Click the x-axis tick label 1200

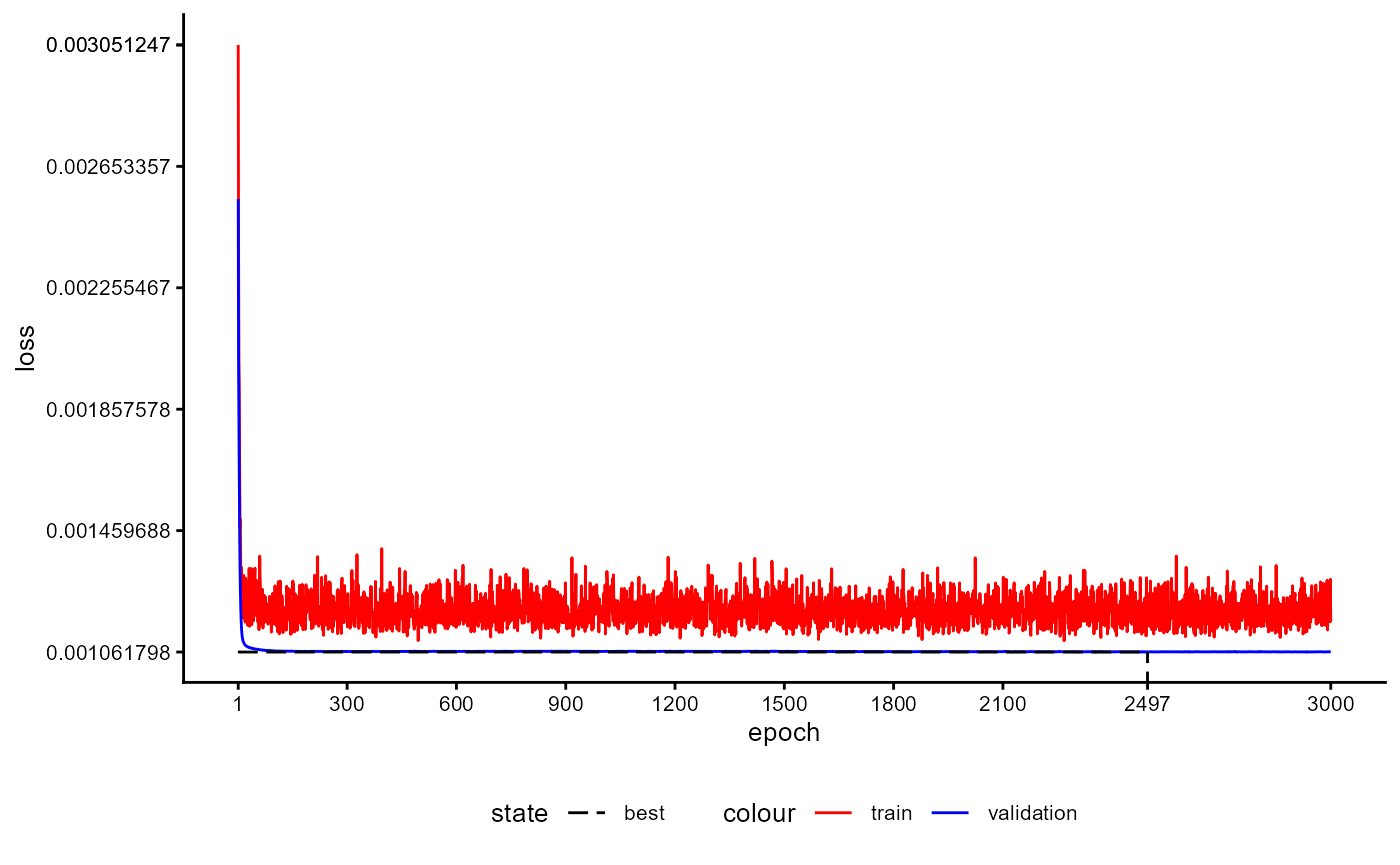pyautogui.click(x=675, y=704)
